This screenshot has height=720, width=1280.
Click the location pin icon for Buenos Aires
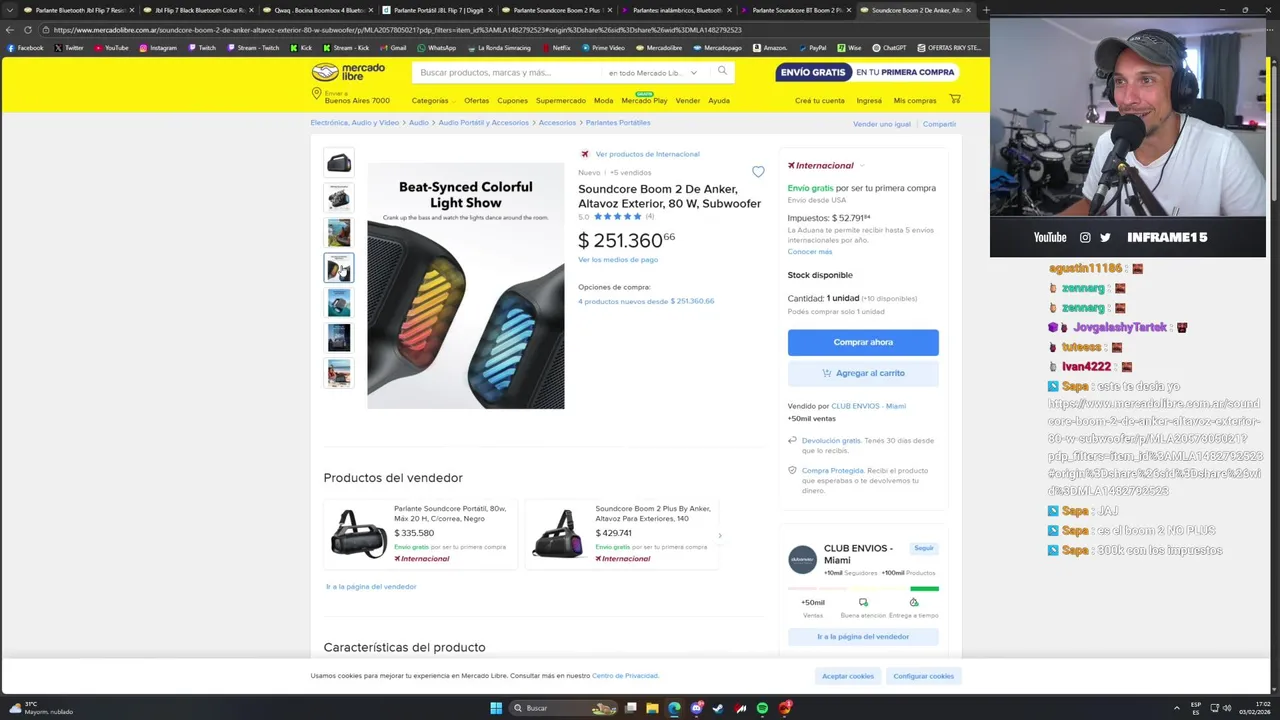pos(316,94)
